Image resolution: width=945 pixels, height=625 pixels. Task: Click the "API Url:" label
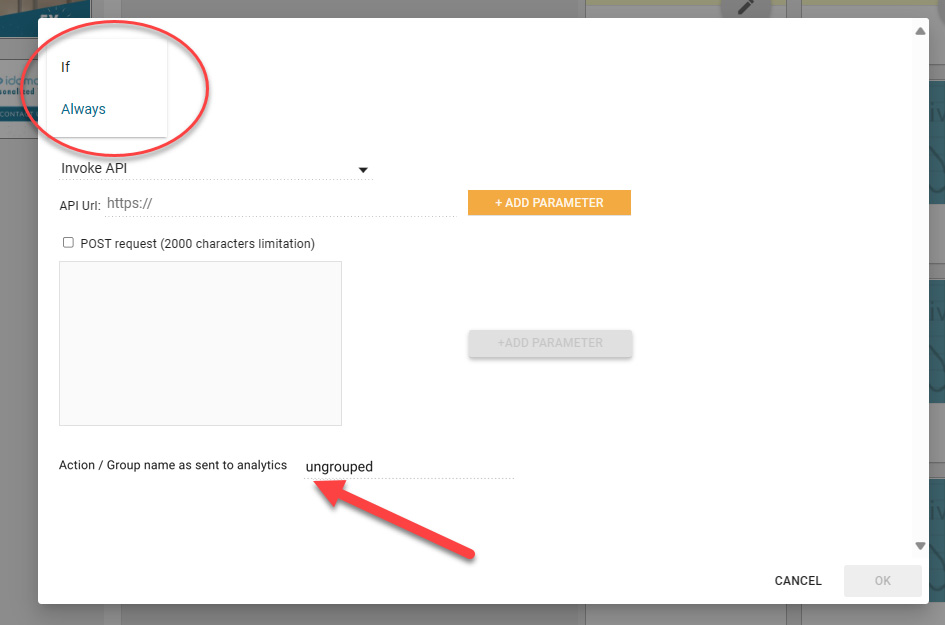point(79,204)
